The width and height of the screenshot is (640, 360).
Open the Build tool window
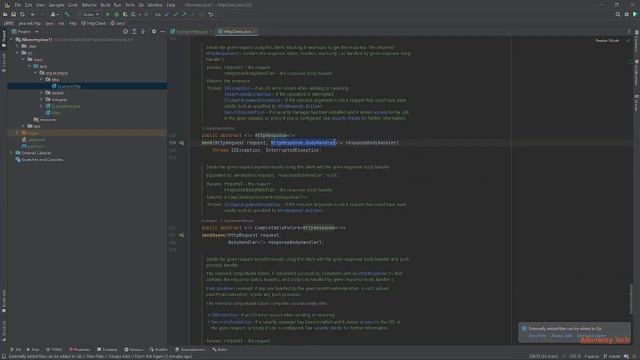coord(220,349)
